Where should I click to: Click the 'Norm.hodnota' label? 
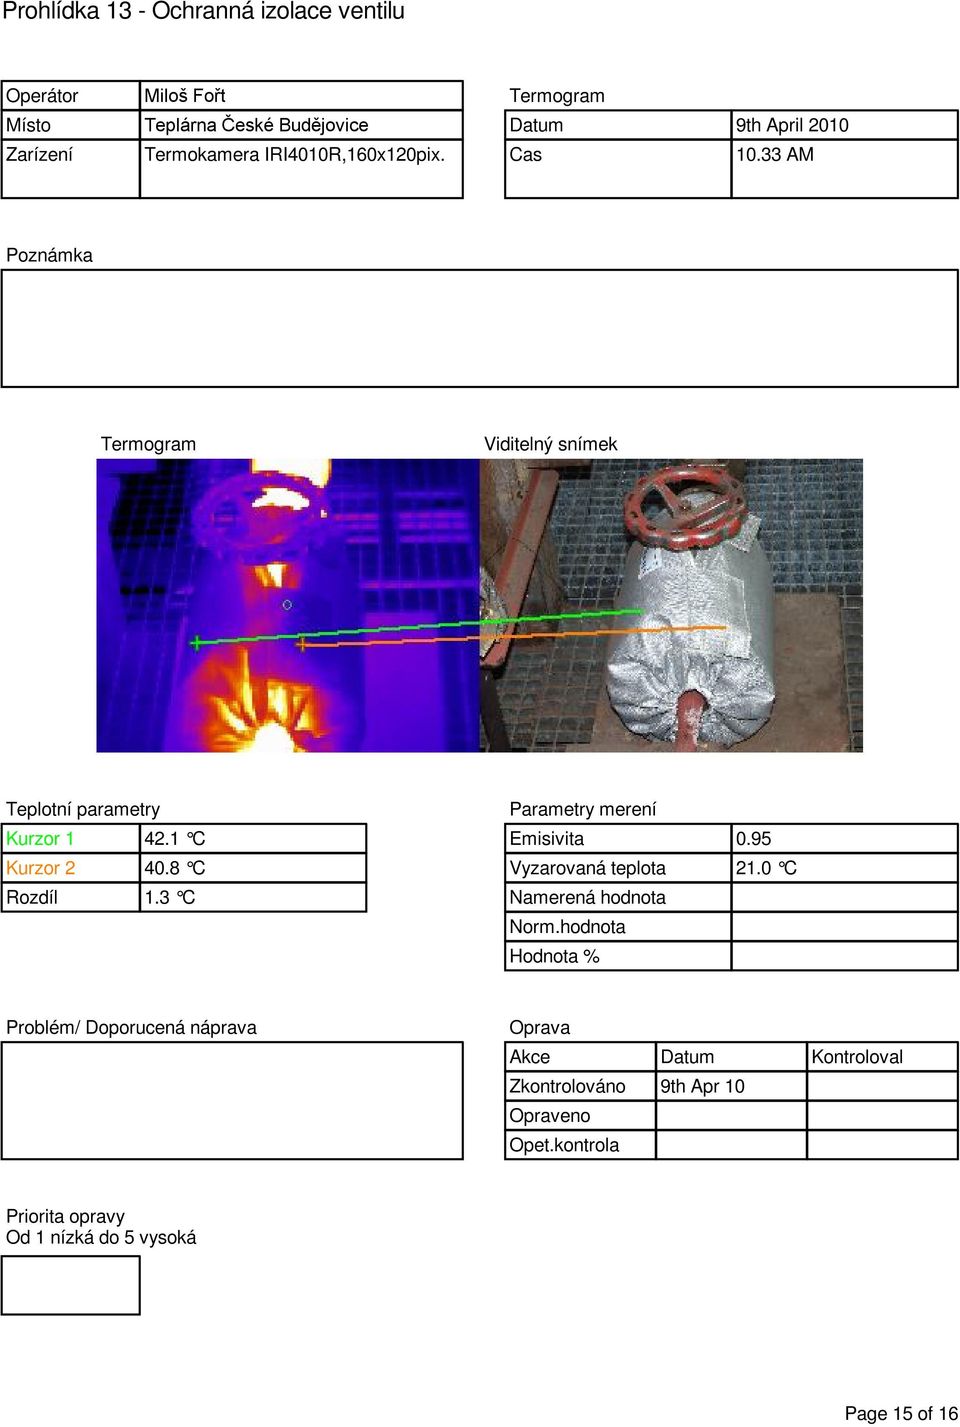tap(567, 927)
